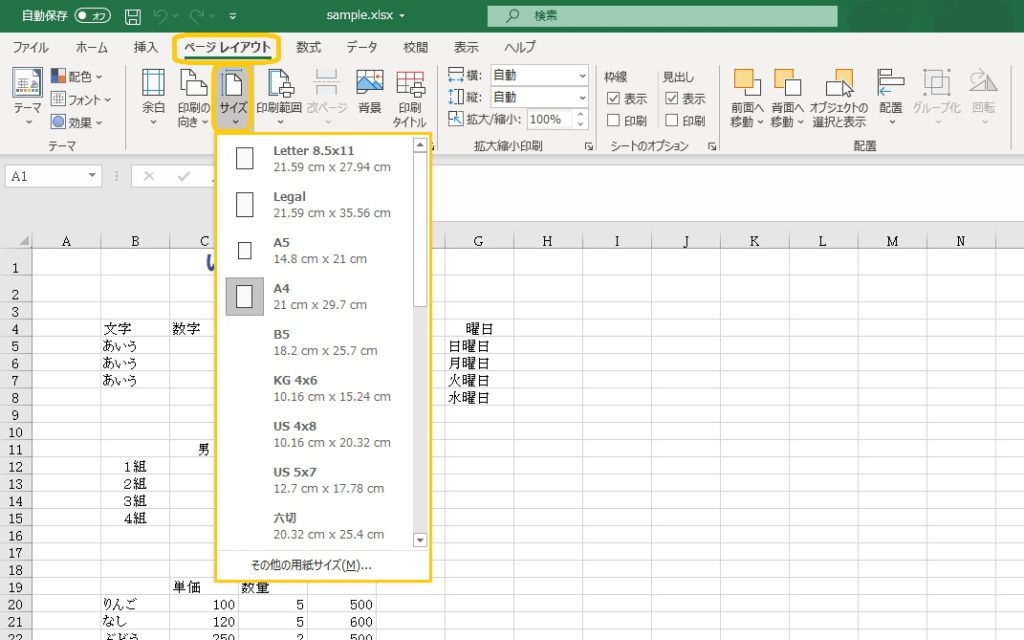Click その他の用紙サイズ option
Image resolution: width=1024 pixels, height=640 pixels.
pyautogui.click(x=311, y=565)
